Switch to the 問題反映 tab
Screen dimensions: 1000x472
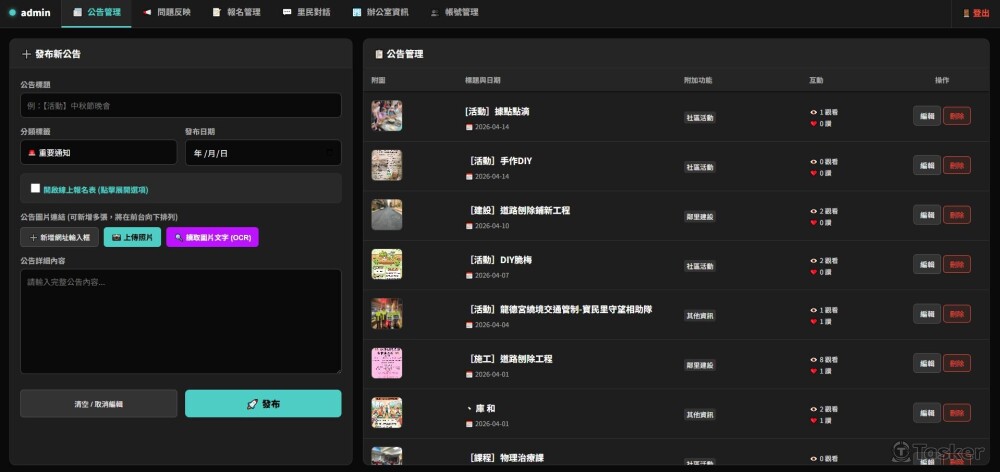coord(167,12)
